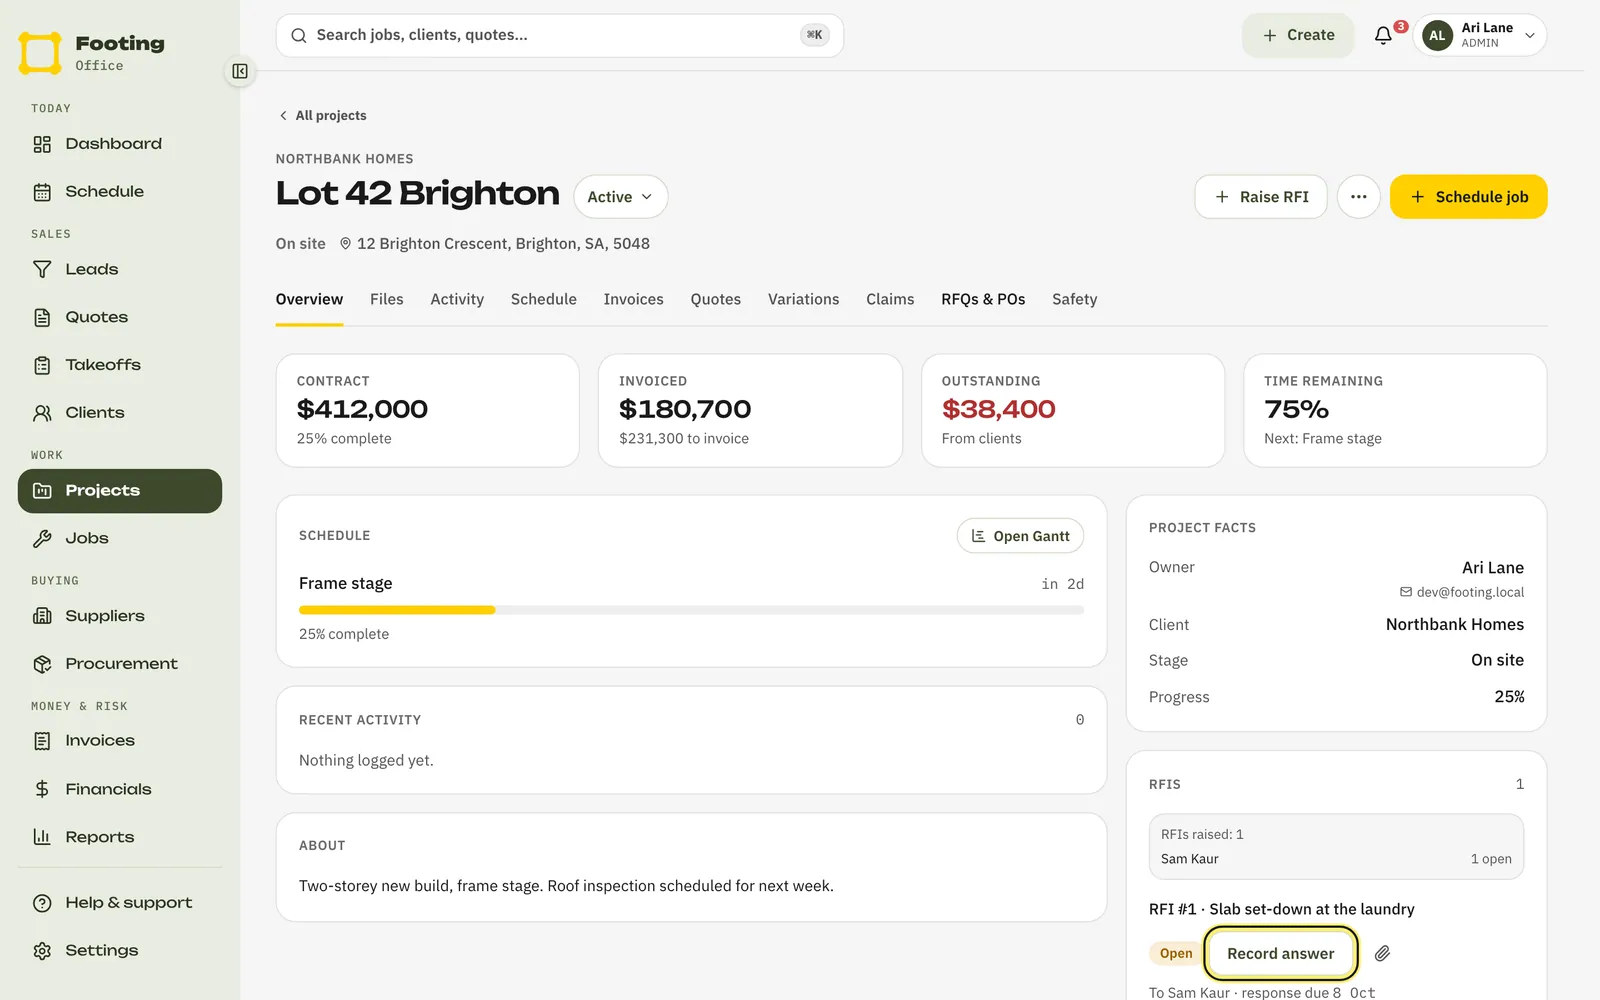
Task: Open the Variations tab
Action: pos(803,299)
